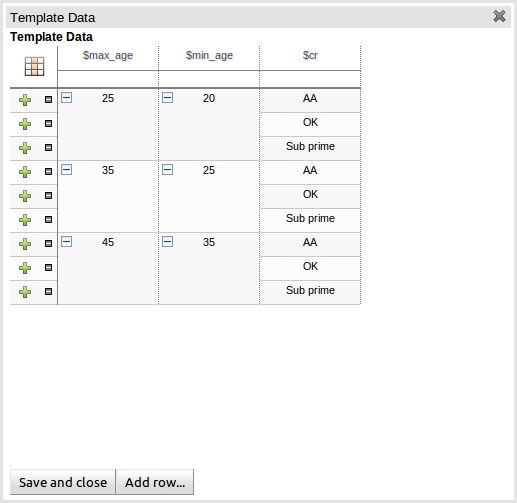Click green plus on 45/35 AA row
517x503 pixels.
[x=25, y=244]
